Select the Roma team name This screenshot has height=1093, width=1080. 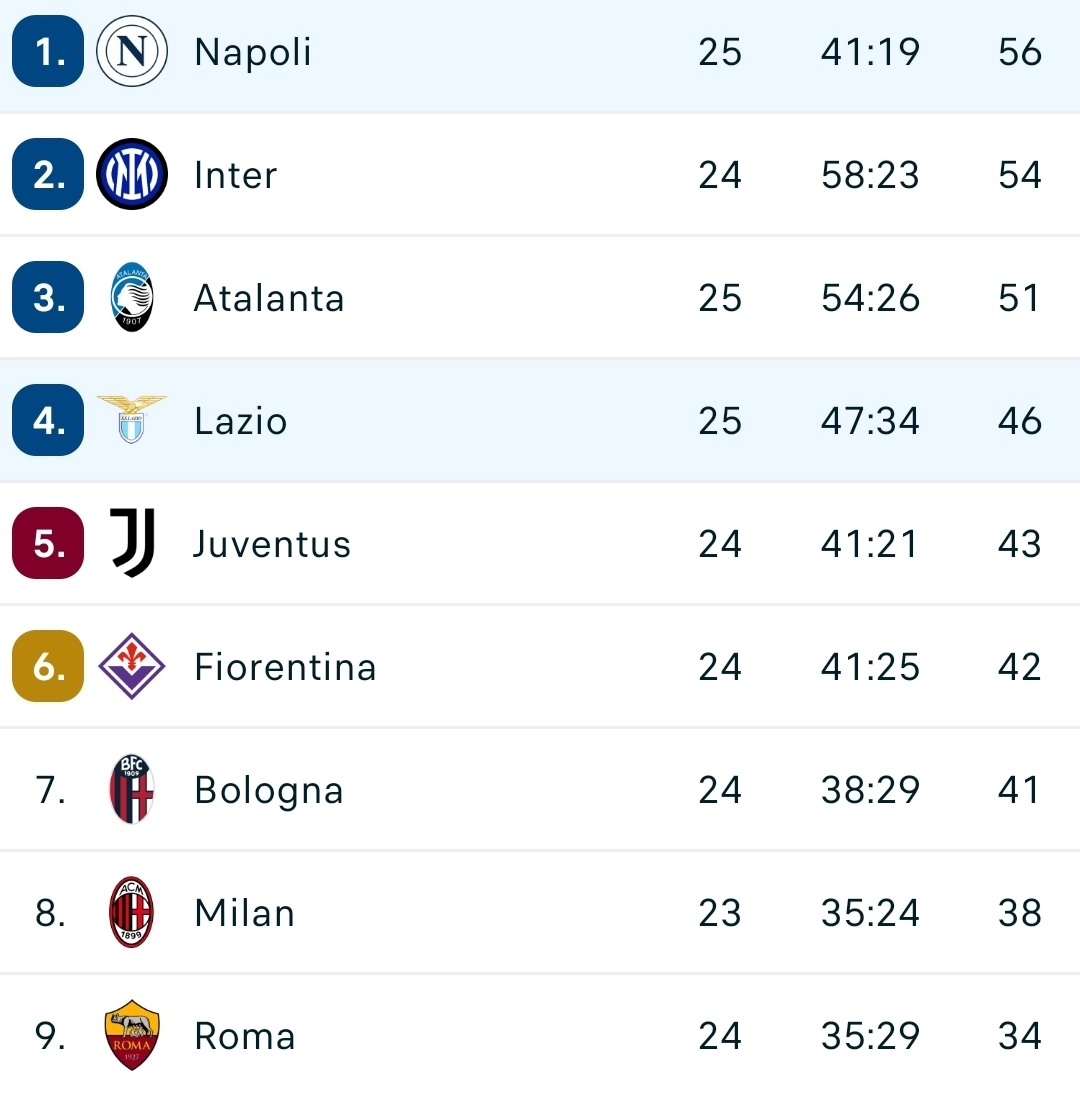[x=245, y=1036]
